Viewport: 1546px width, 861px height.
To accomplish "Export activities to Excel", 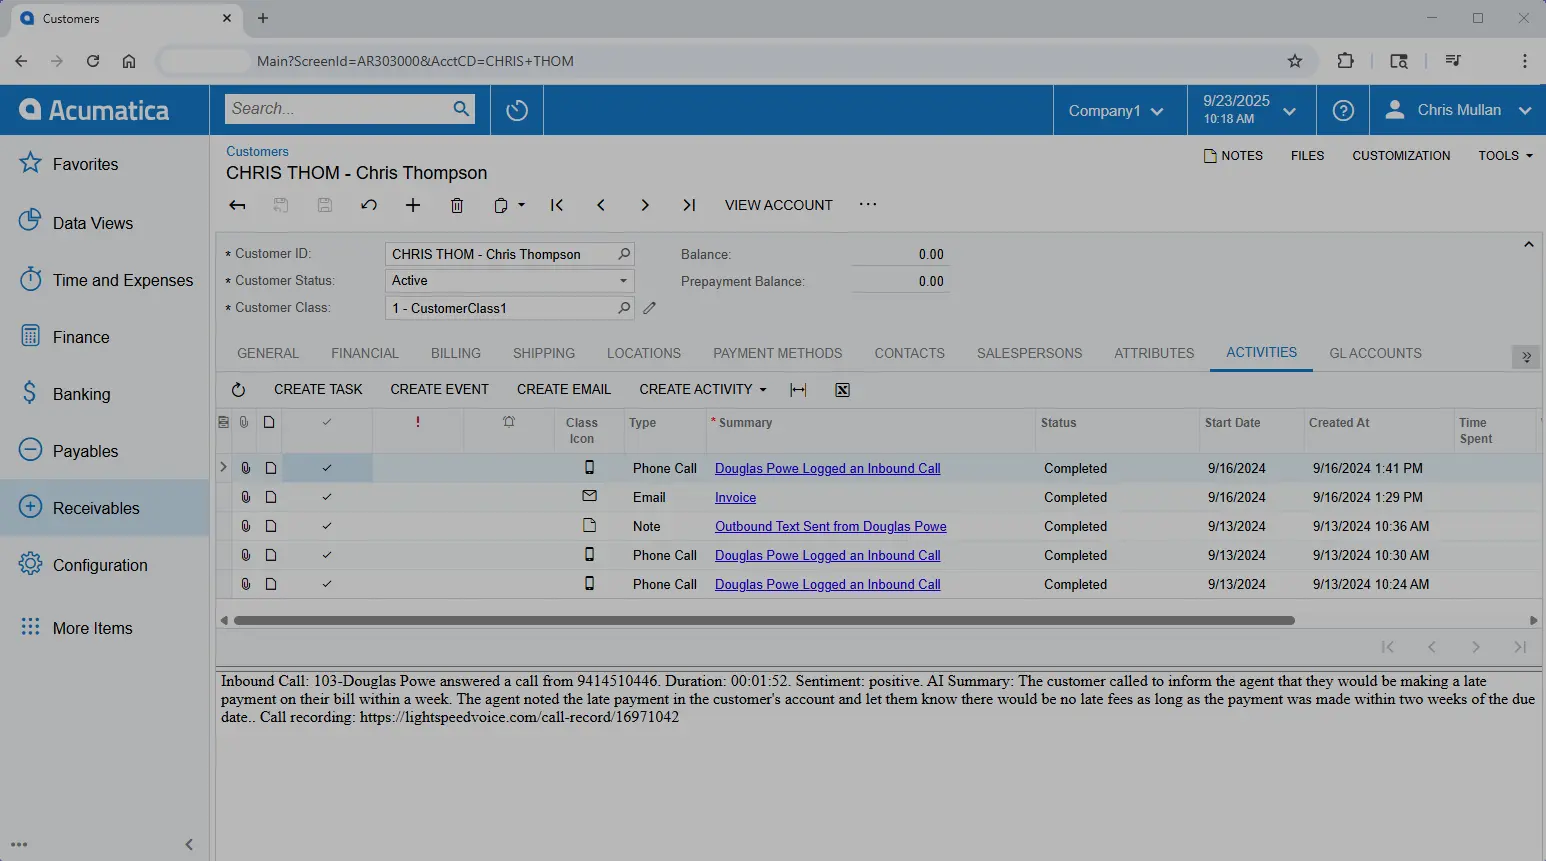I will [841, 389].
